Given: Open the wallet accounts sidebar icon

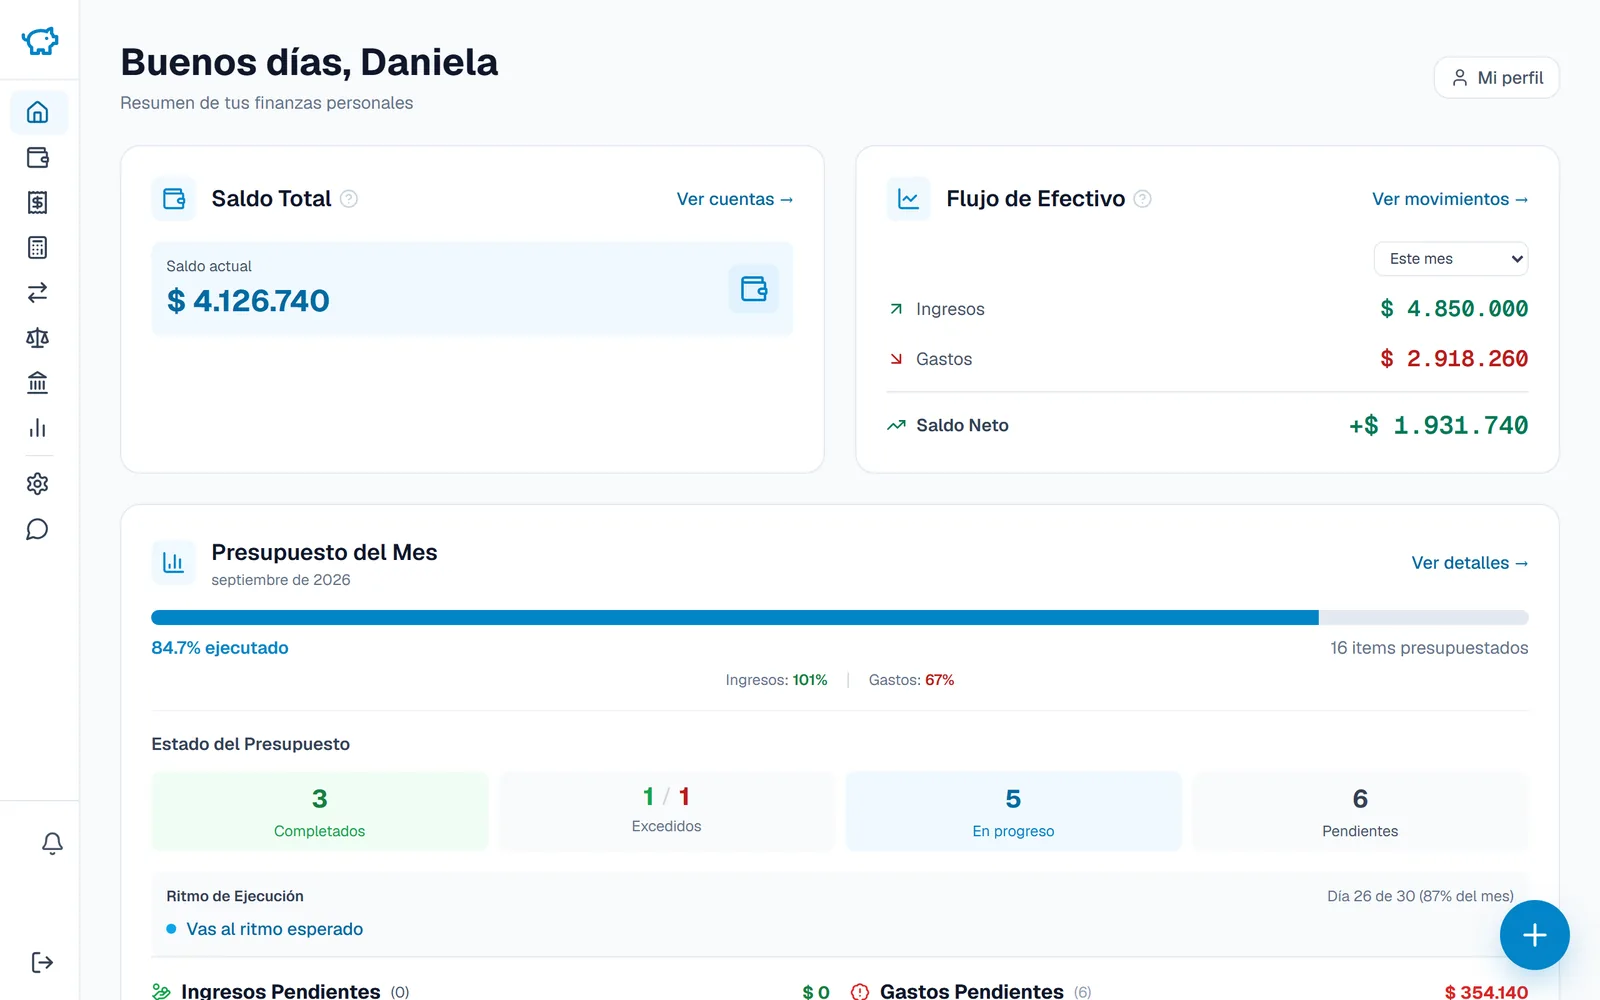Looking at the screenshot, I should point(38,157).
